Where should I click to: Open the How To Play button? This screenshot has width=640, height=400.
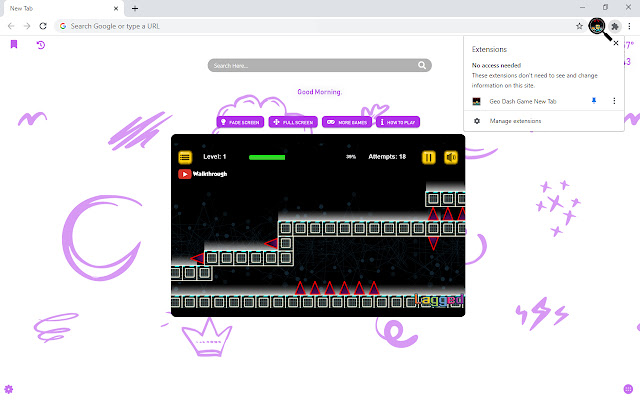[398, 122]
